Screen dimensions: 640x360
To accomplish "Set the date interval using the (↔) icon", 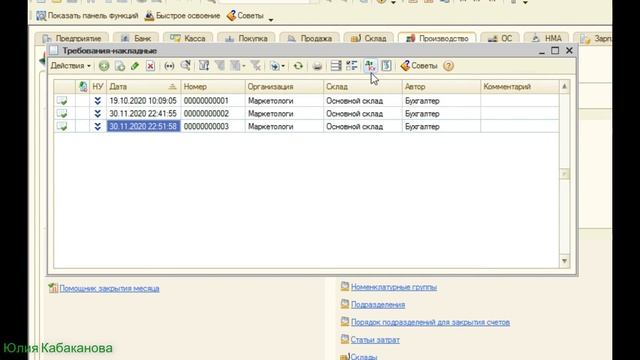I will click(169, 66).
